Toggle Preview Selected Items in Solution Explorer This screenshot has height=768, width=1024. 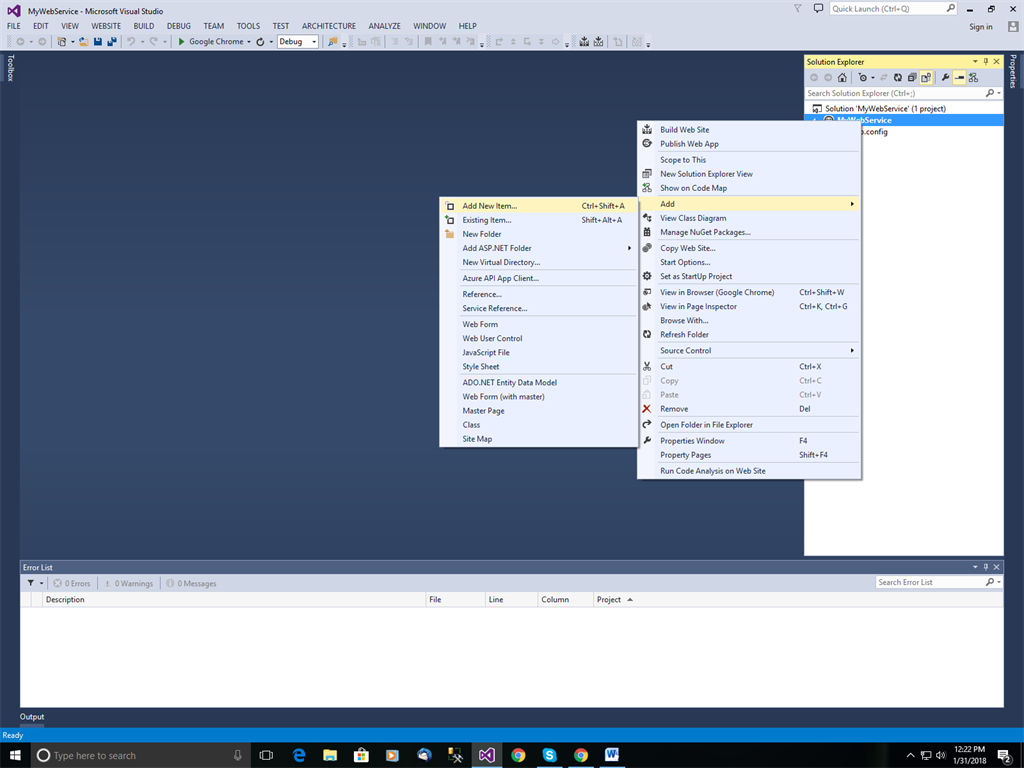tap(960, 77)
